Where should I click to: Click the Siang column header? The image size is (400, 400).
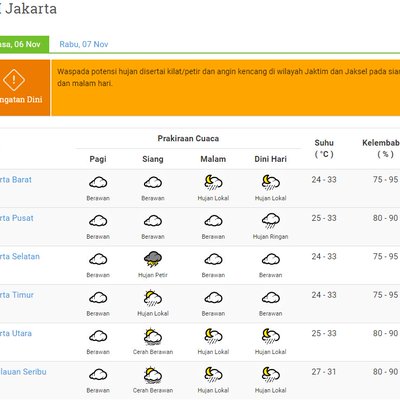click(x=153, y=159)
